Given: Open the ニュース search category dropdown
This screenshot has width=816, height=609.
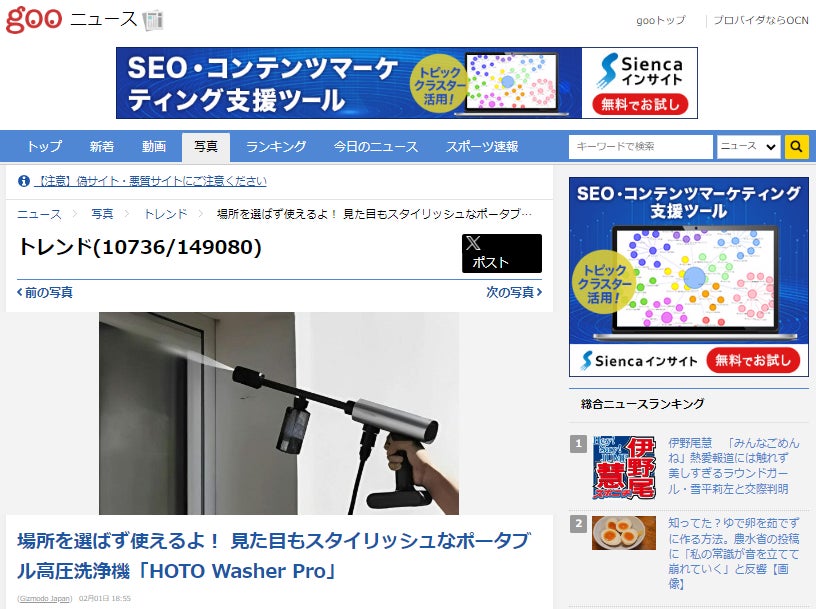Looking at the screenshot, I should (x=748, y=147).
